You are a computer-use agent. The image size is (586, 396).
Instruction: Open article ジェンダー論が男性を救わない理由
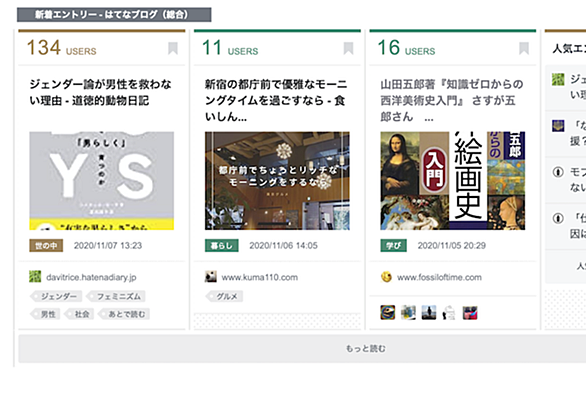coord(100,92)
